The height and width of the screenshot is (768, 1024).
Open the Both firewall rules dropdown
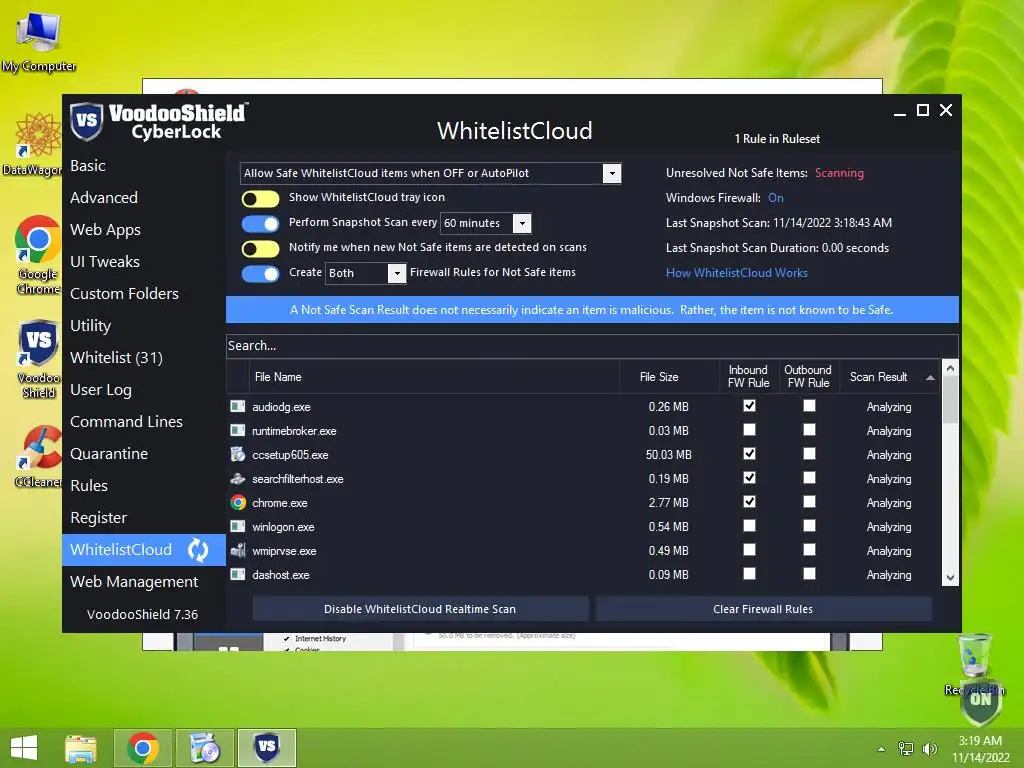396,273
